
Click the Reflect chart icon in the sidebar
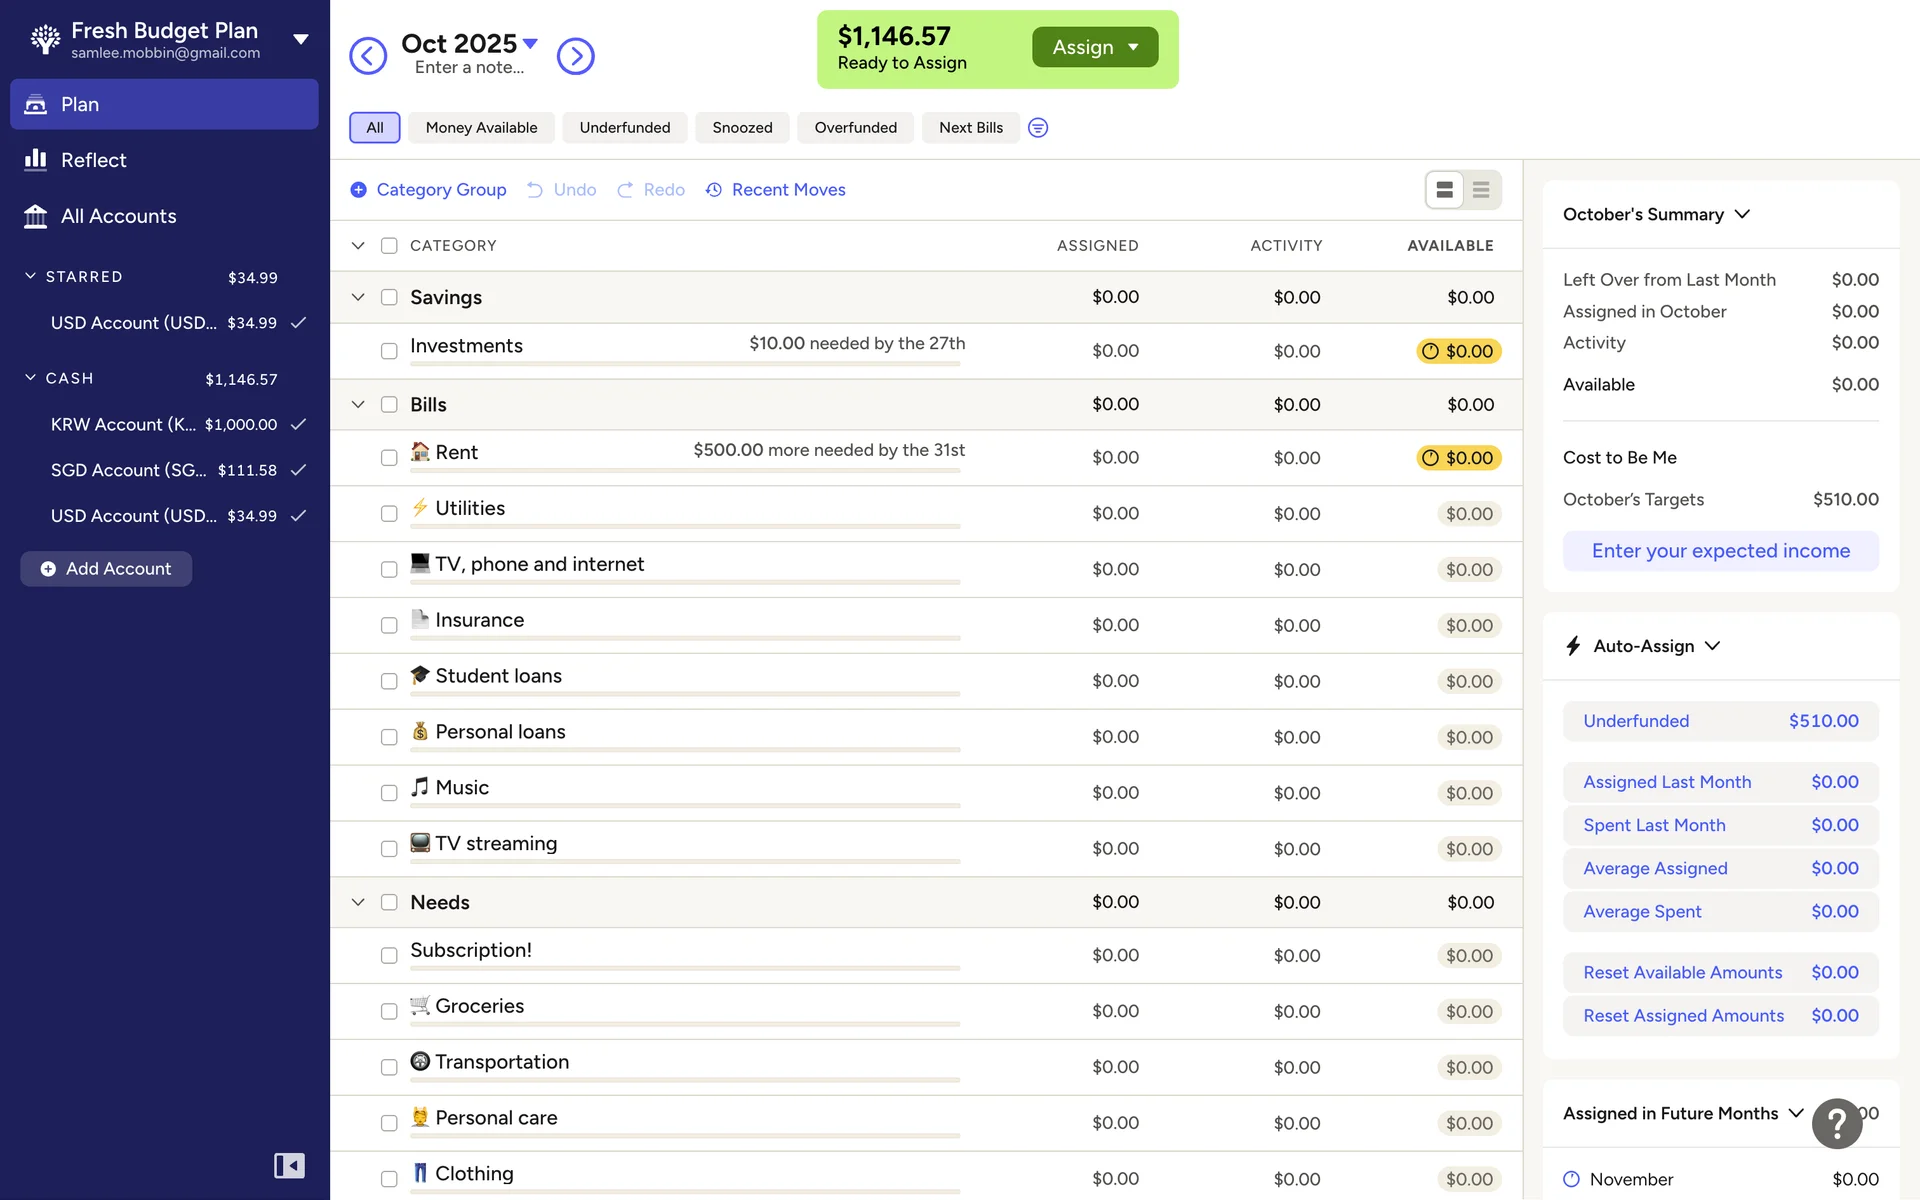click(x=36, y=160)
